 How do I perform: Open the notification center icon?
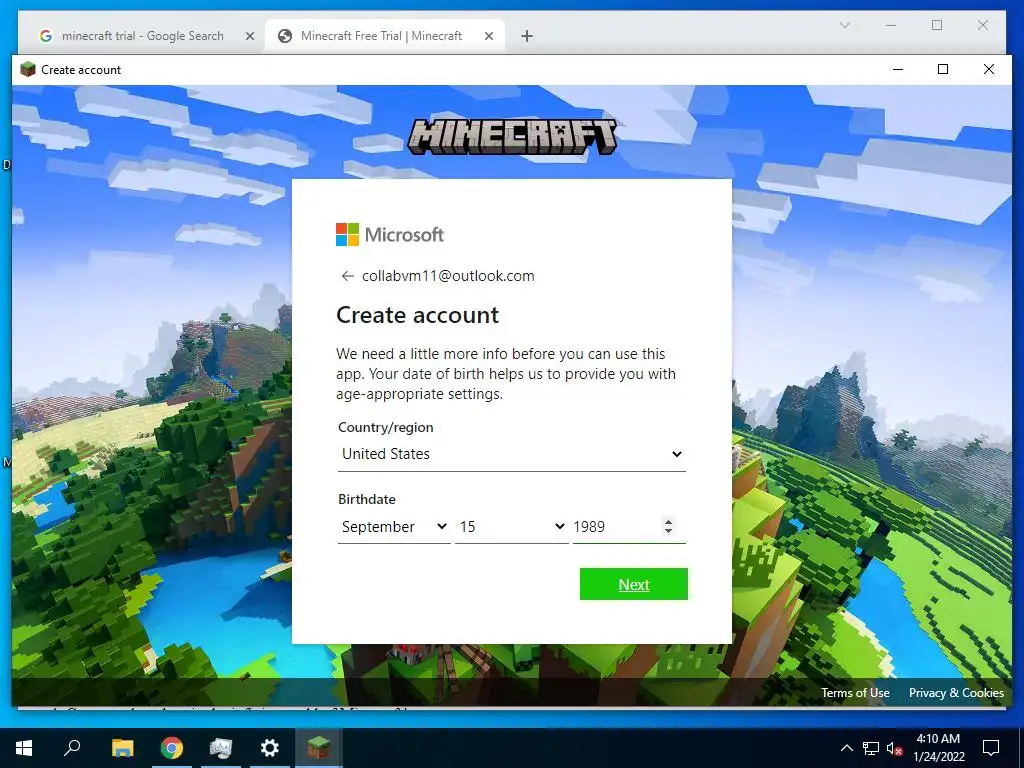coord(991,748)
